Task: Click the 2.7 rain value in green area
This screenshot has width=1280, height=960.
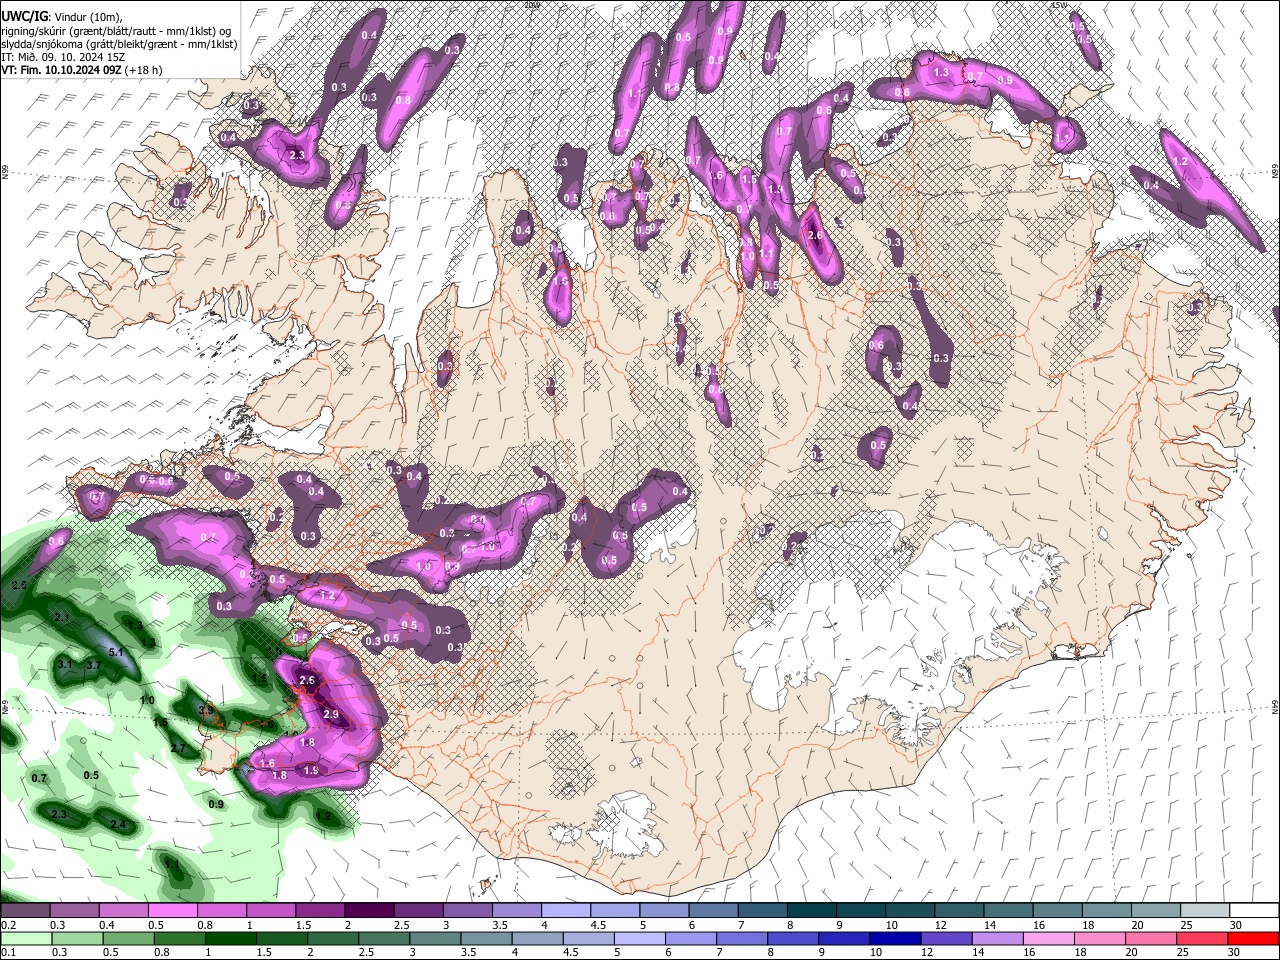Action: (x=178, y=748)
